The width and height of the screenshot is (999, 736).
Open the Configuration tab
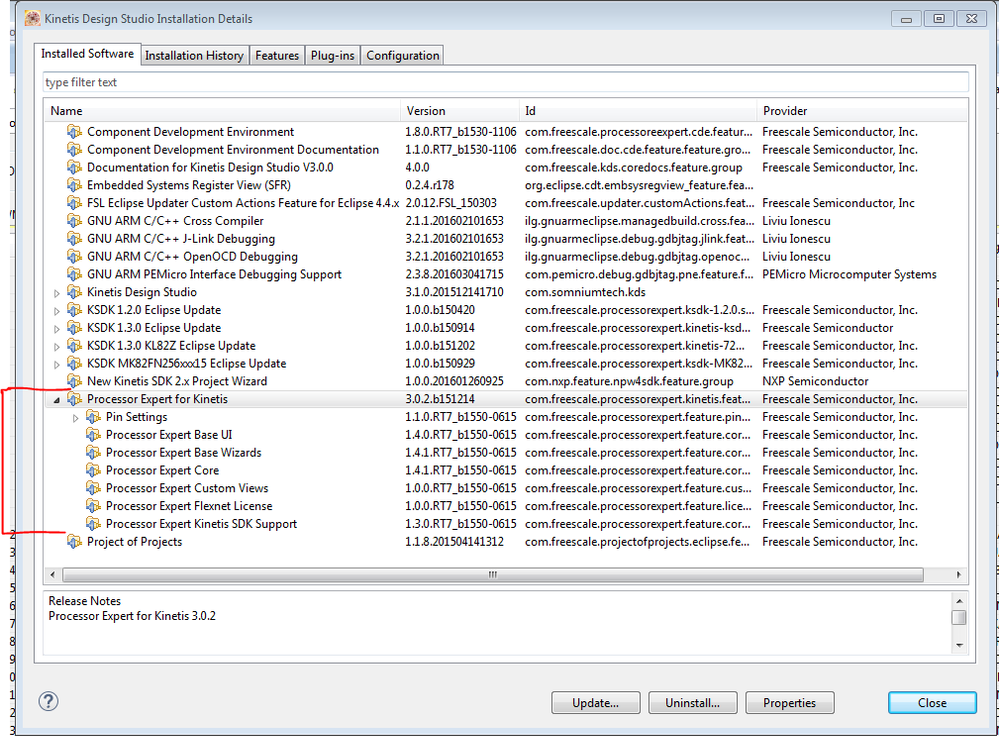click(403, 55)
